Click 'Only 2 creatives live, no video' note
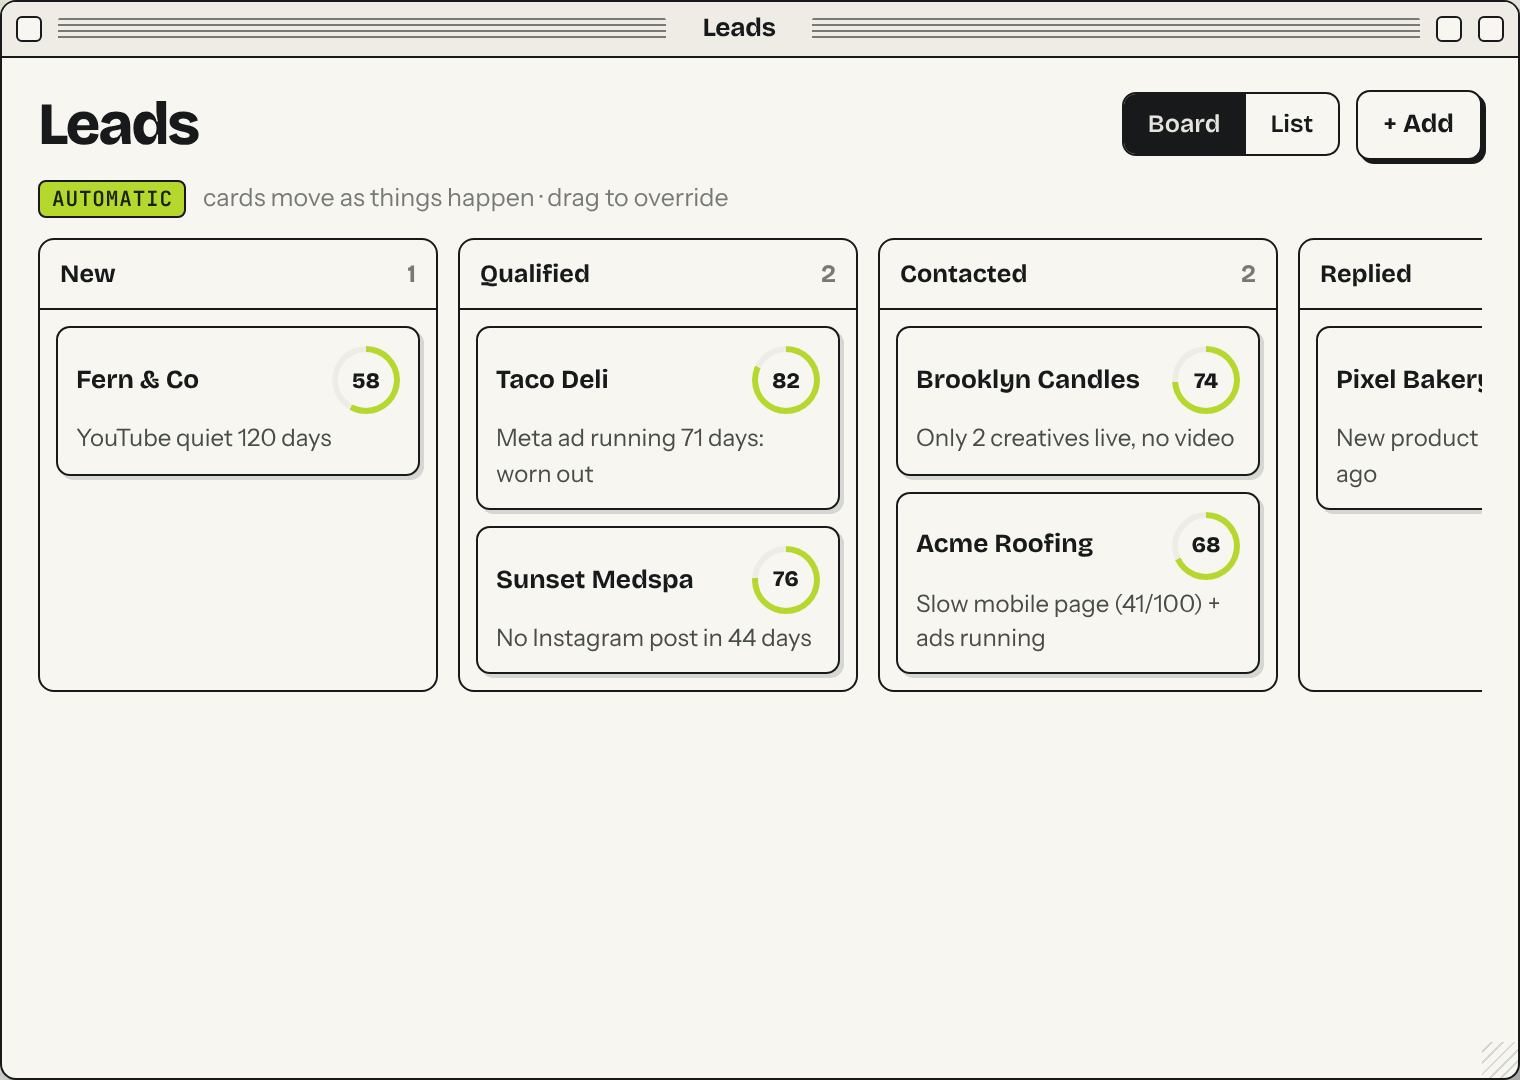 click(1075, 438)
